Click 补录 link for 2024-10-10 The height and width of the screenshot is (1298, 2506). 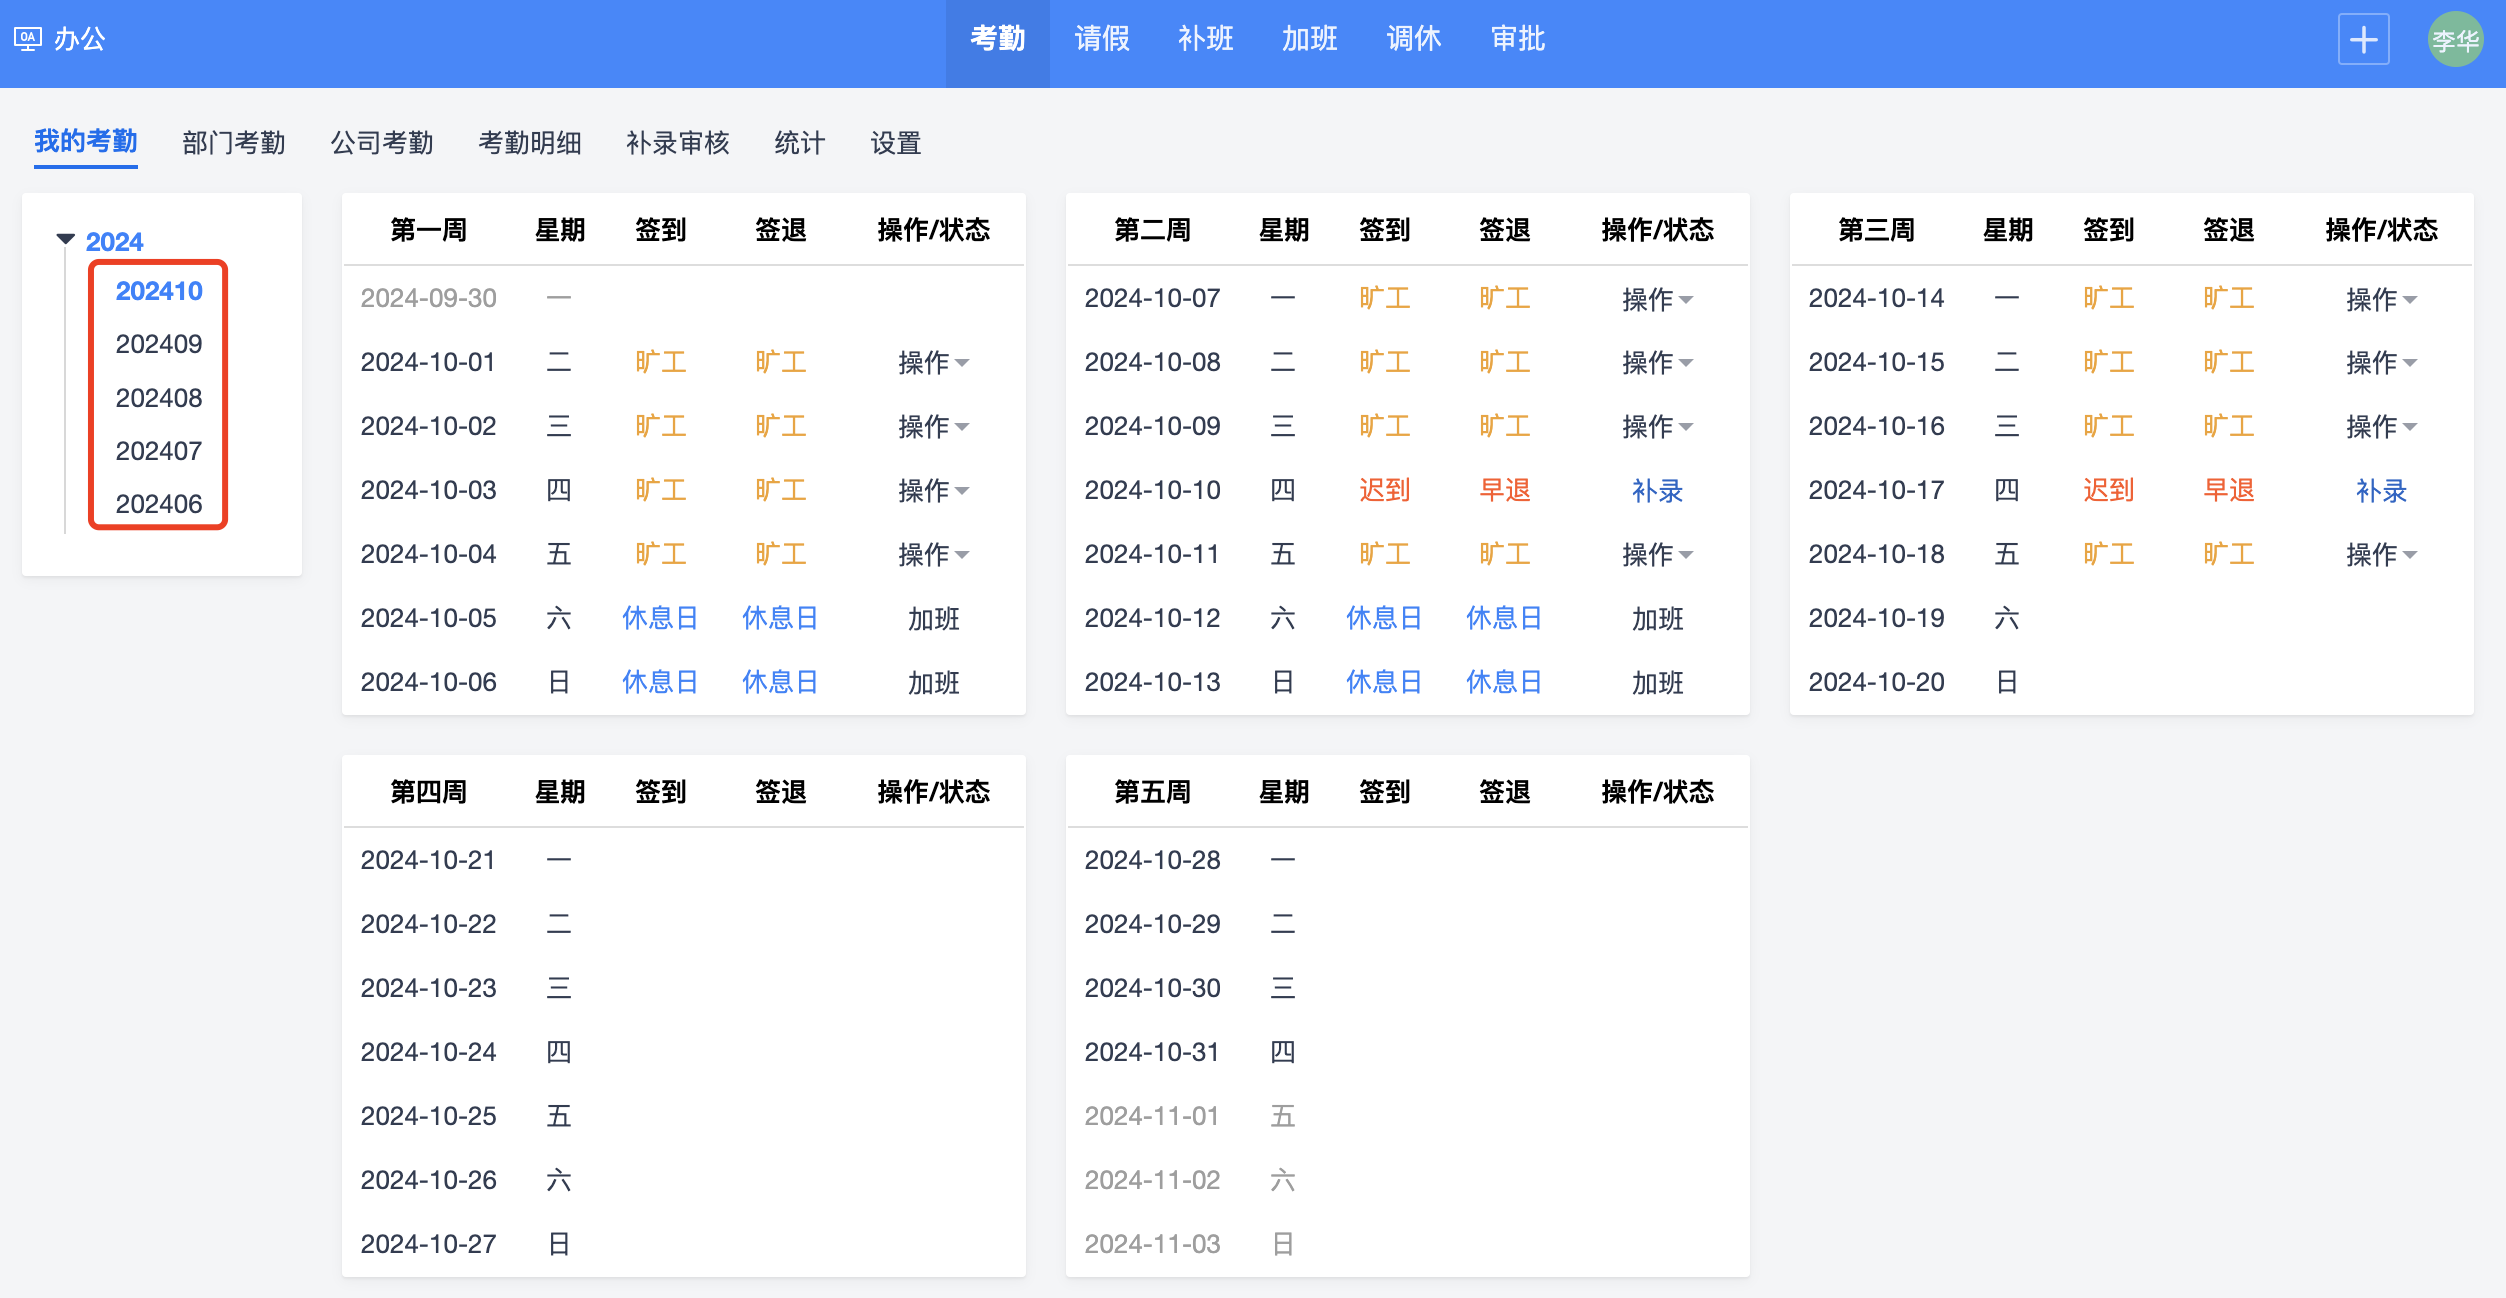(x=1657, y=490)
